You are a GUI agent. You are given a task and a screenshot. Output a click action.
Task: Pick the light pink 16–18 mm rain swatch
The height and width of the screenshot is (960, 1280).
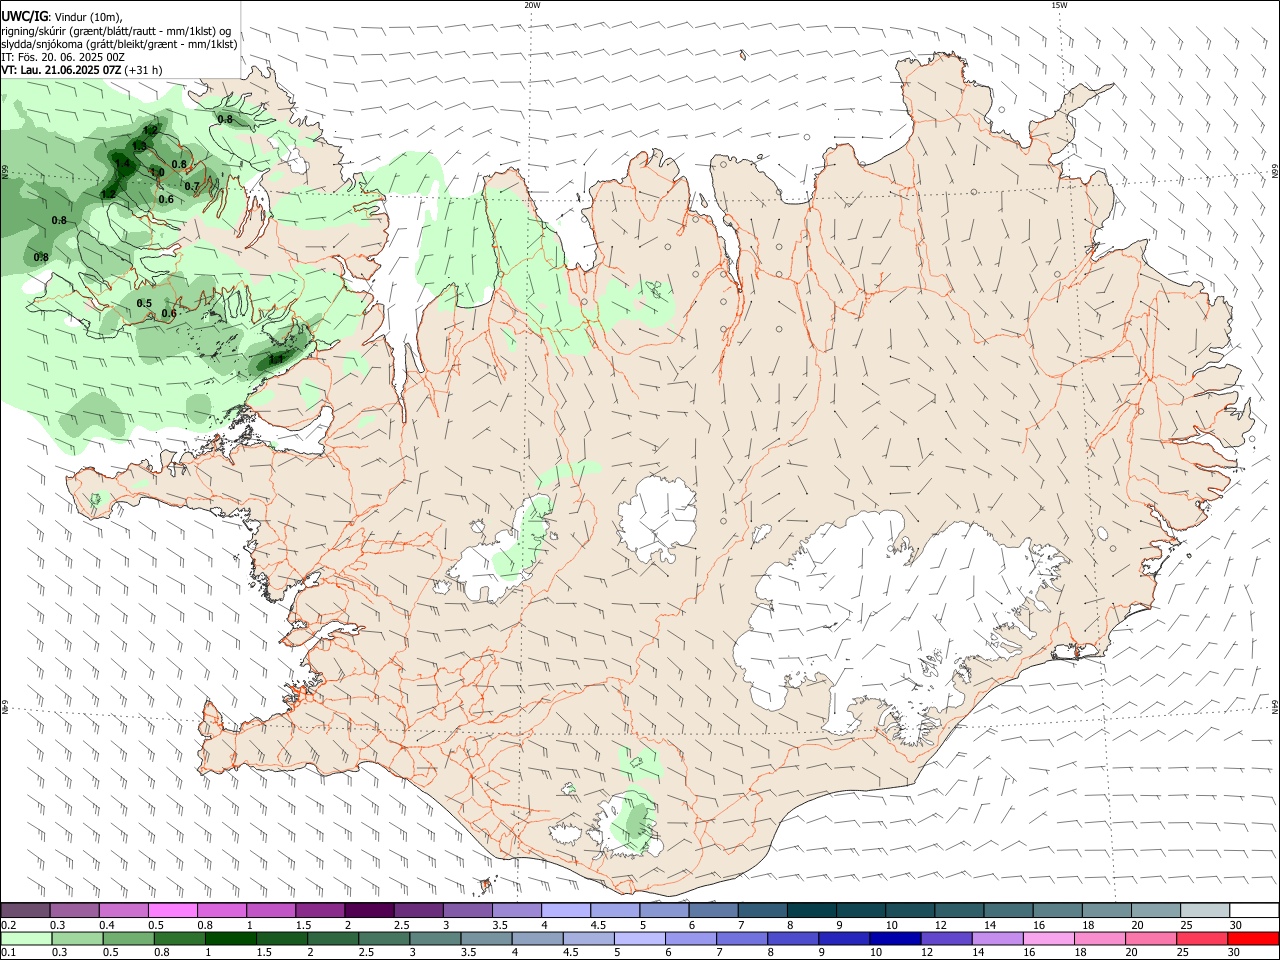click(1048, 938)
